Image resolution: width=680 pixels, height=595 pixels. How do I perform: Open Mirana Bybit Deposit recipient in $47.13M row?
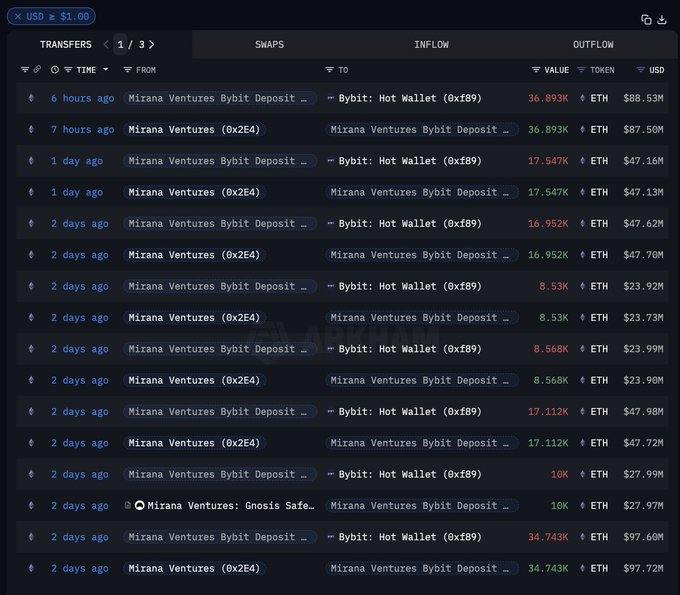[422, 192]
